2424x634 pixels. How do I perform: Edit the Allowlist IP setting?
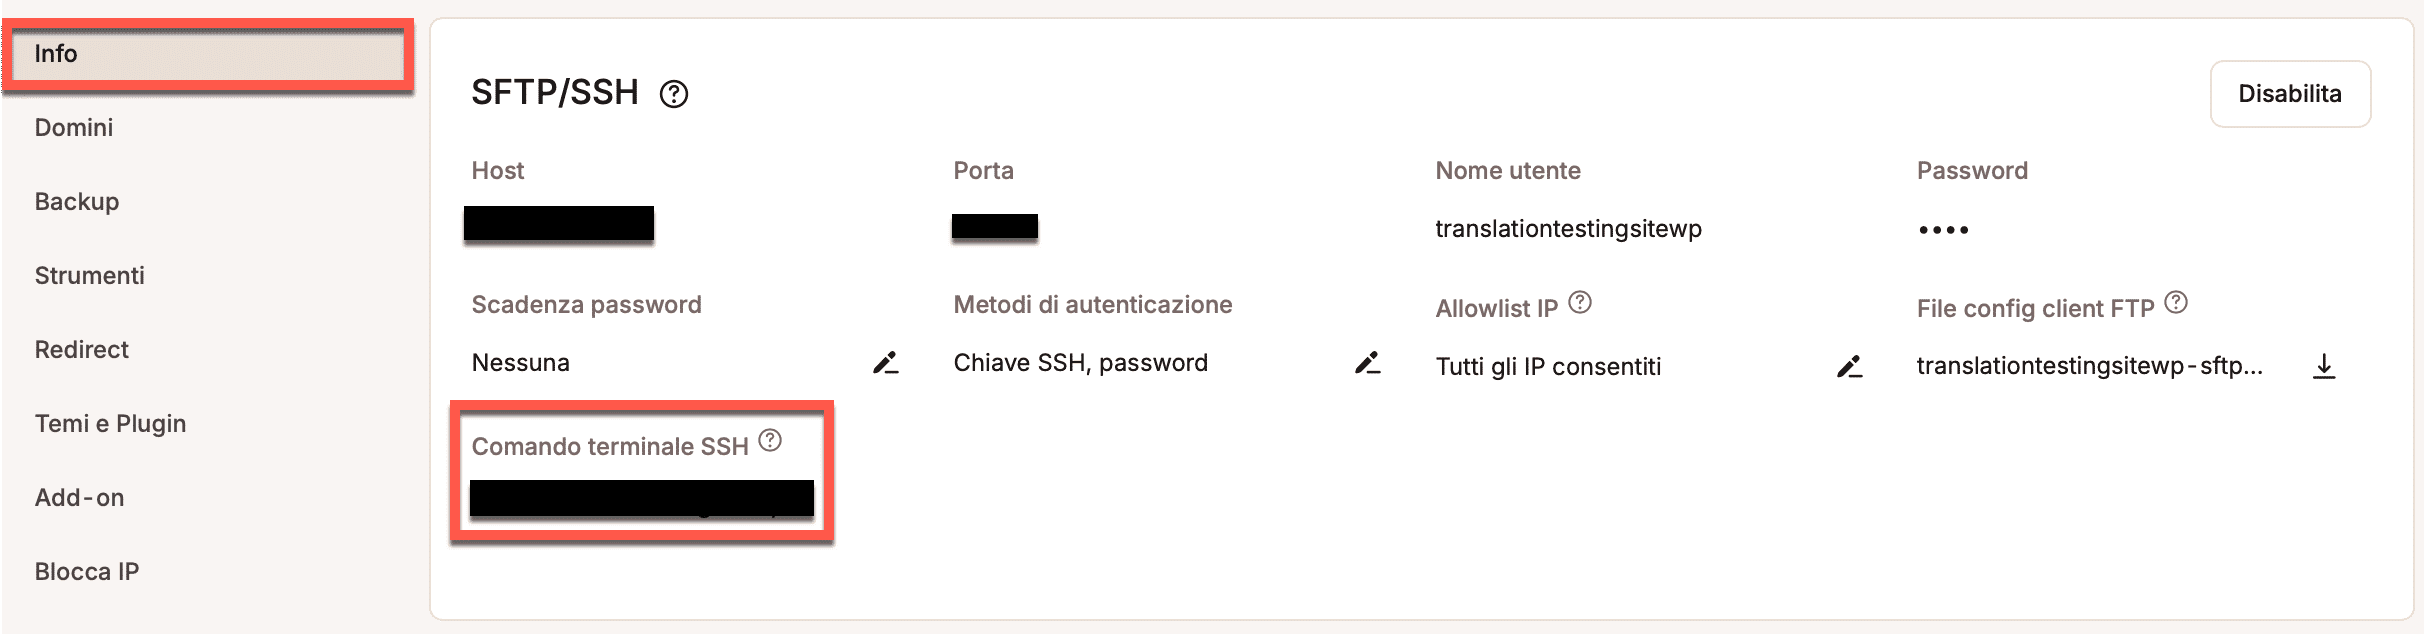point(1850,367)
